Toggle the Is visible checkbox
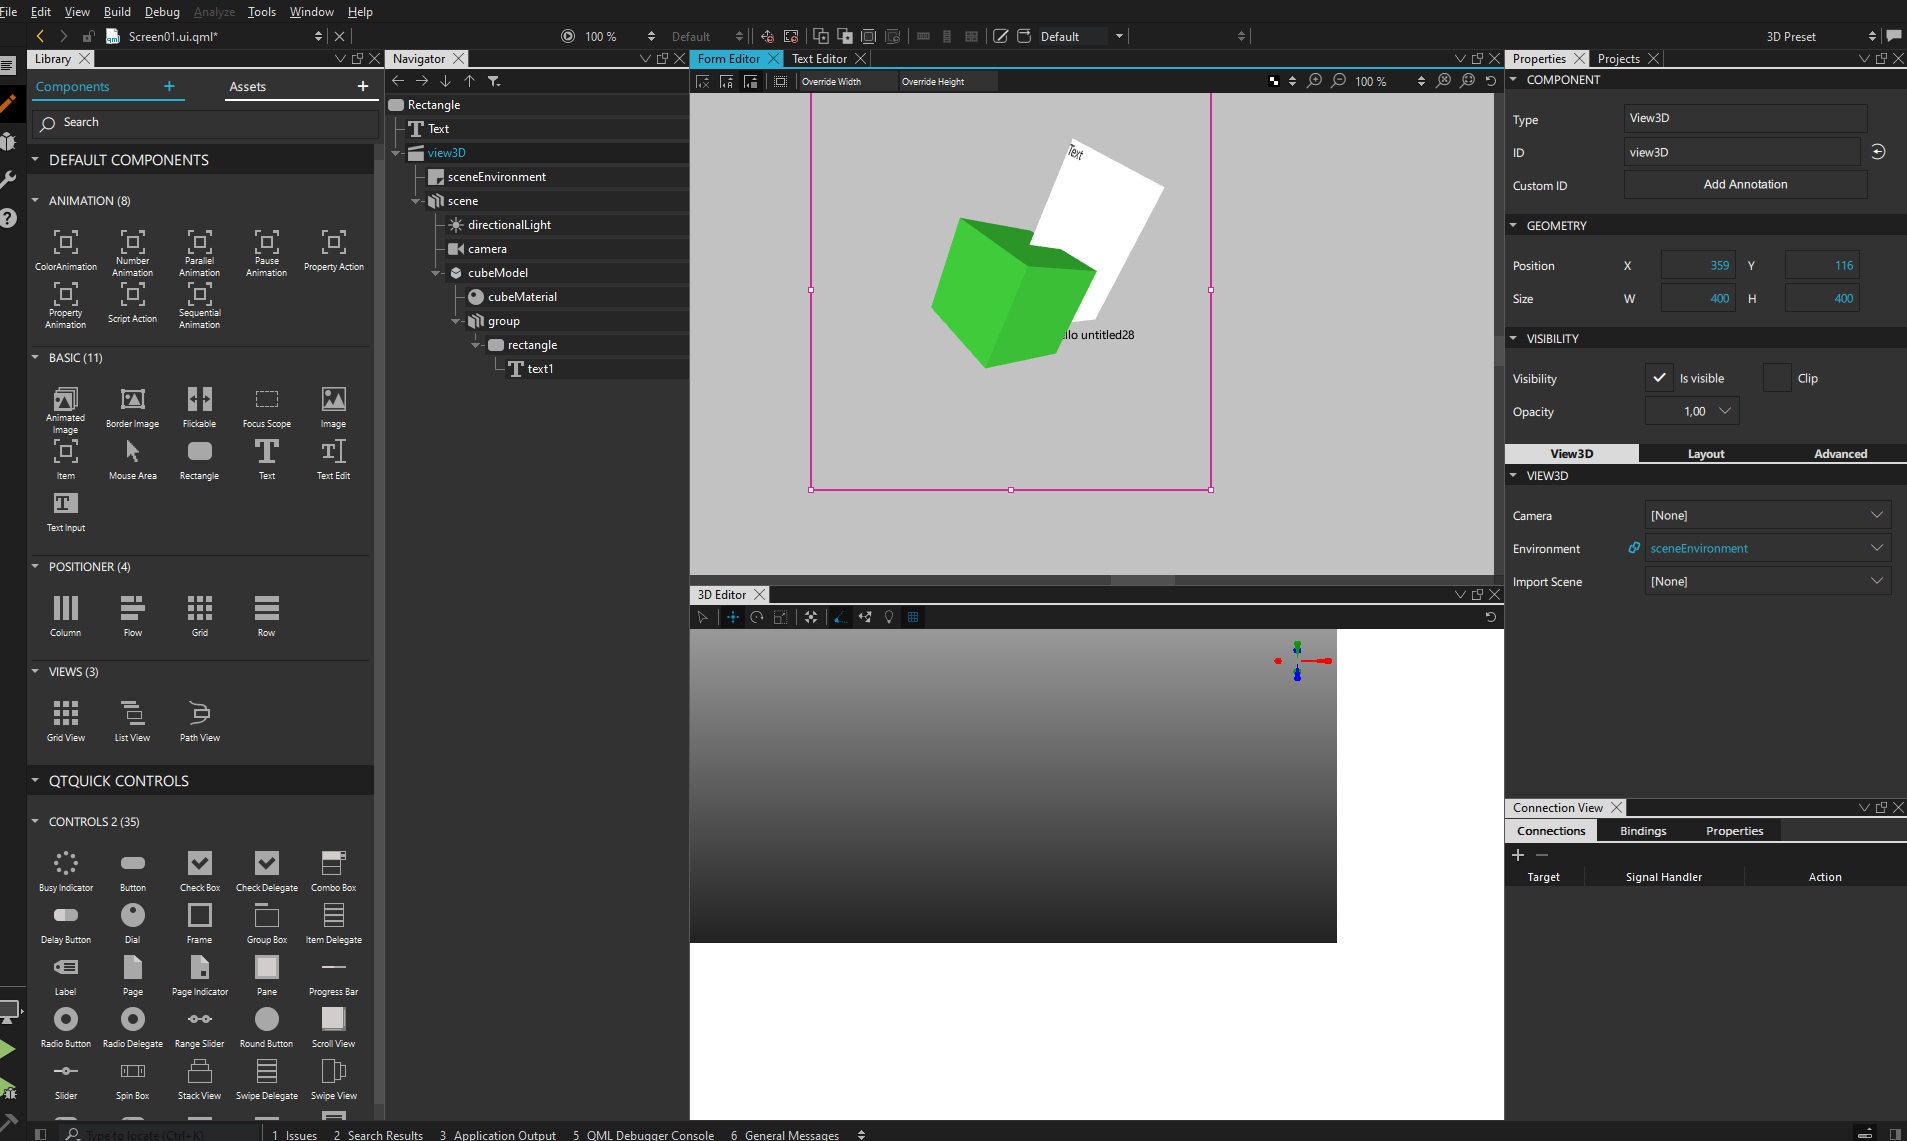The width and height of the screenshot is (1907, 1141). coord(1659,378)
